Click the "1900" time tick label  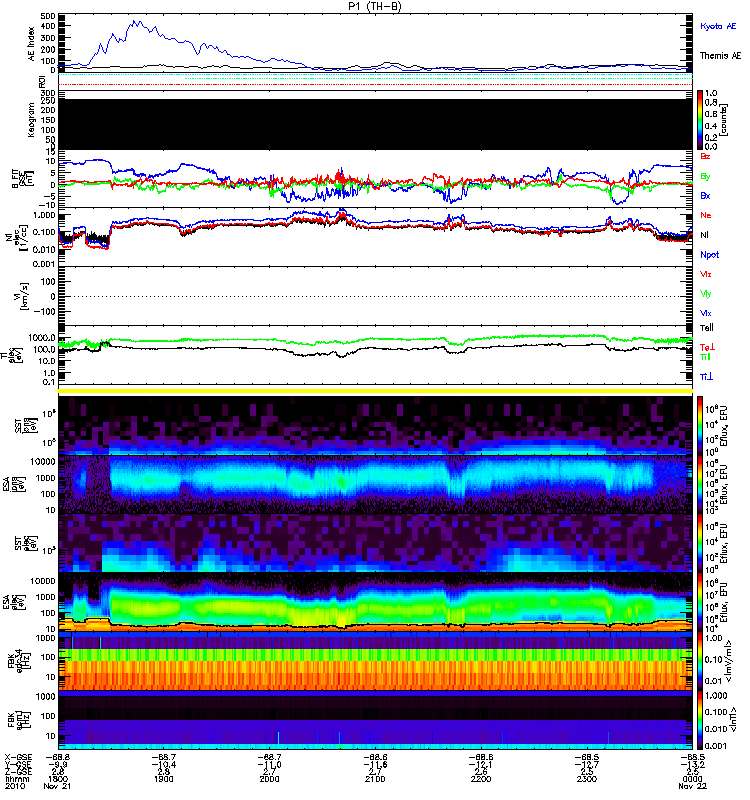click(x=163, y=779)
